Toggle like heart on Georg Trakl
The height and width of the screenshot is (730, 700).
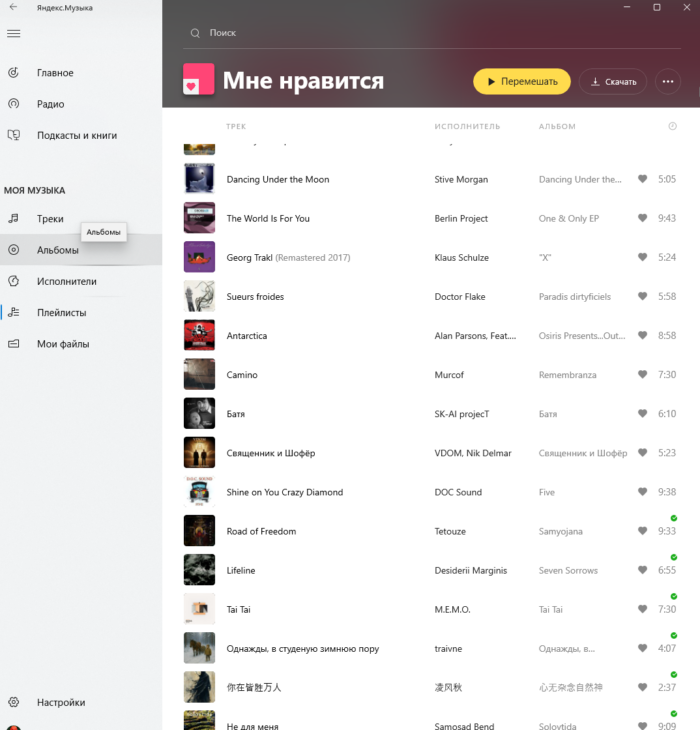(642, 257)
